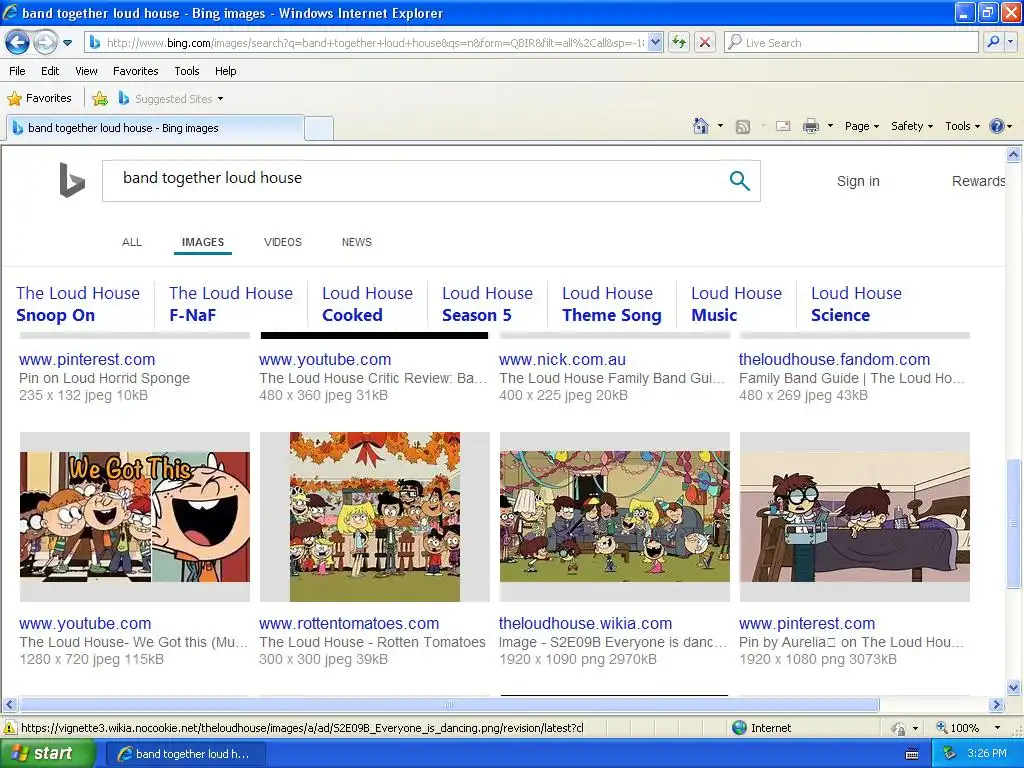Open recent pages dropdown next to Forward
The image size is (1024, 768).
[x=67, y=43]
